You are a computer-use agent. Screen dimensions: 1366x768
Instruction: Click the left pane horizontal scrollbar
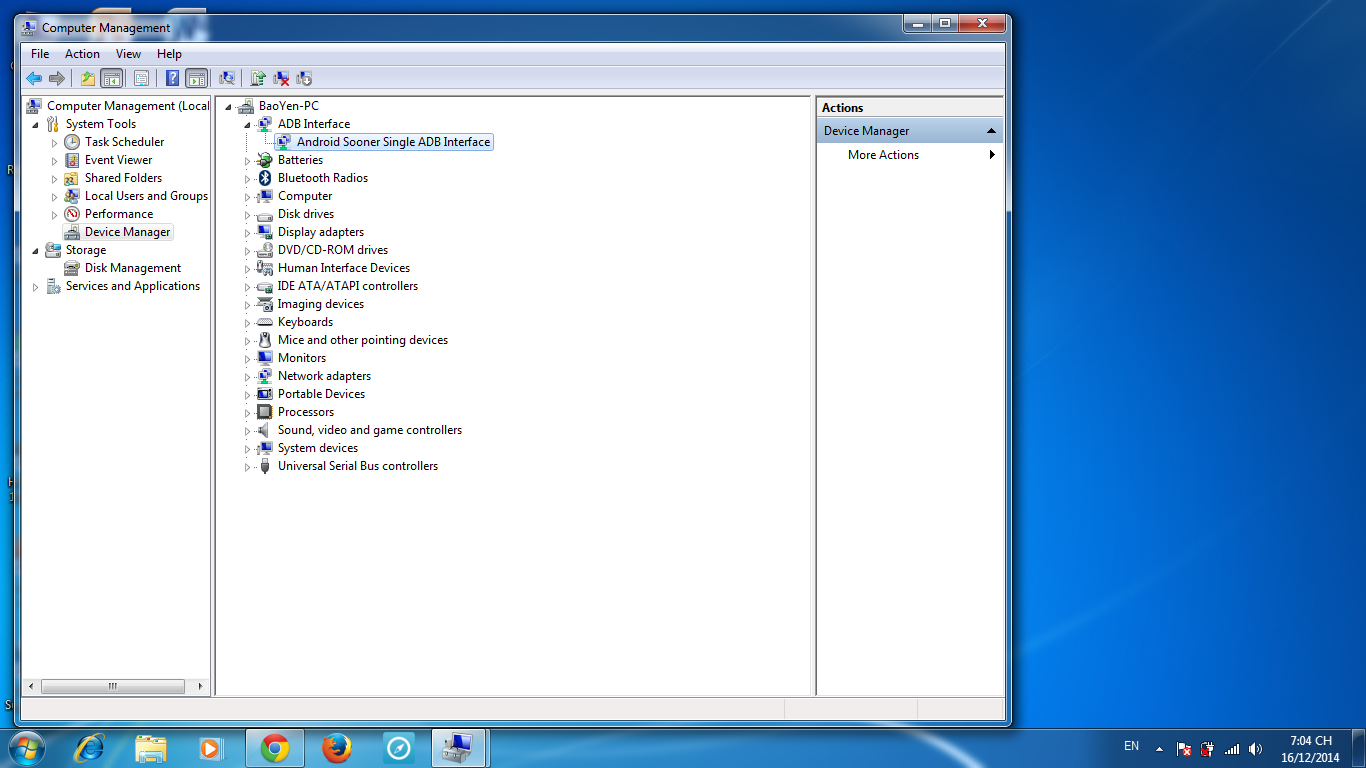point(112,687)
